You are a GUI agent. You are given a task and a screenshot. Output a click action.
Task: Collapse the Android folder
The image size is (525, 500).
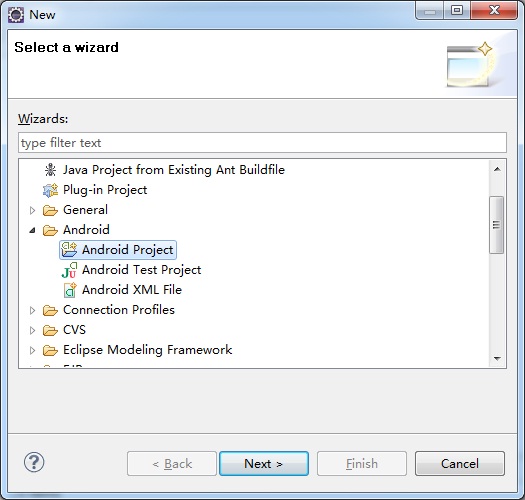click(32, 230)
